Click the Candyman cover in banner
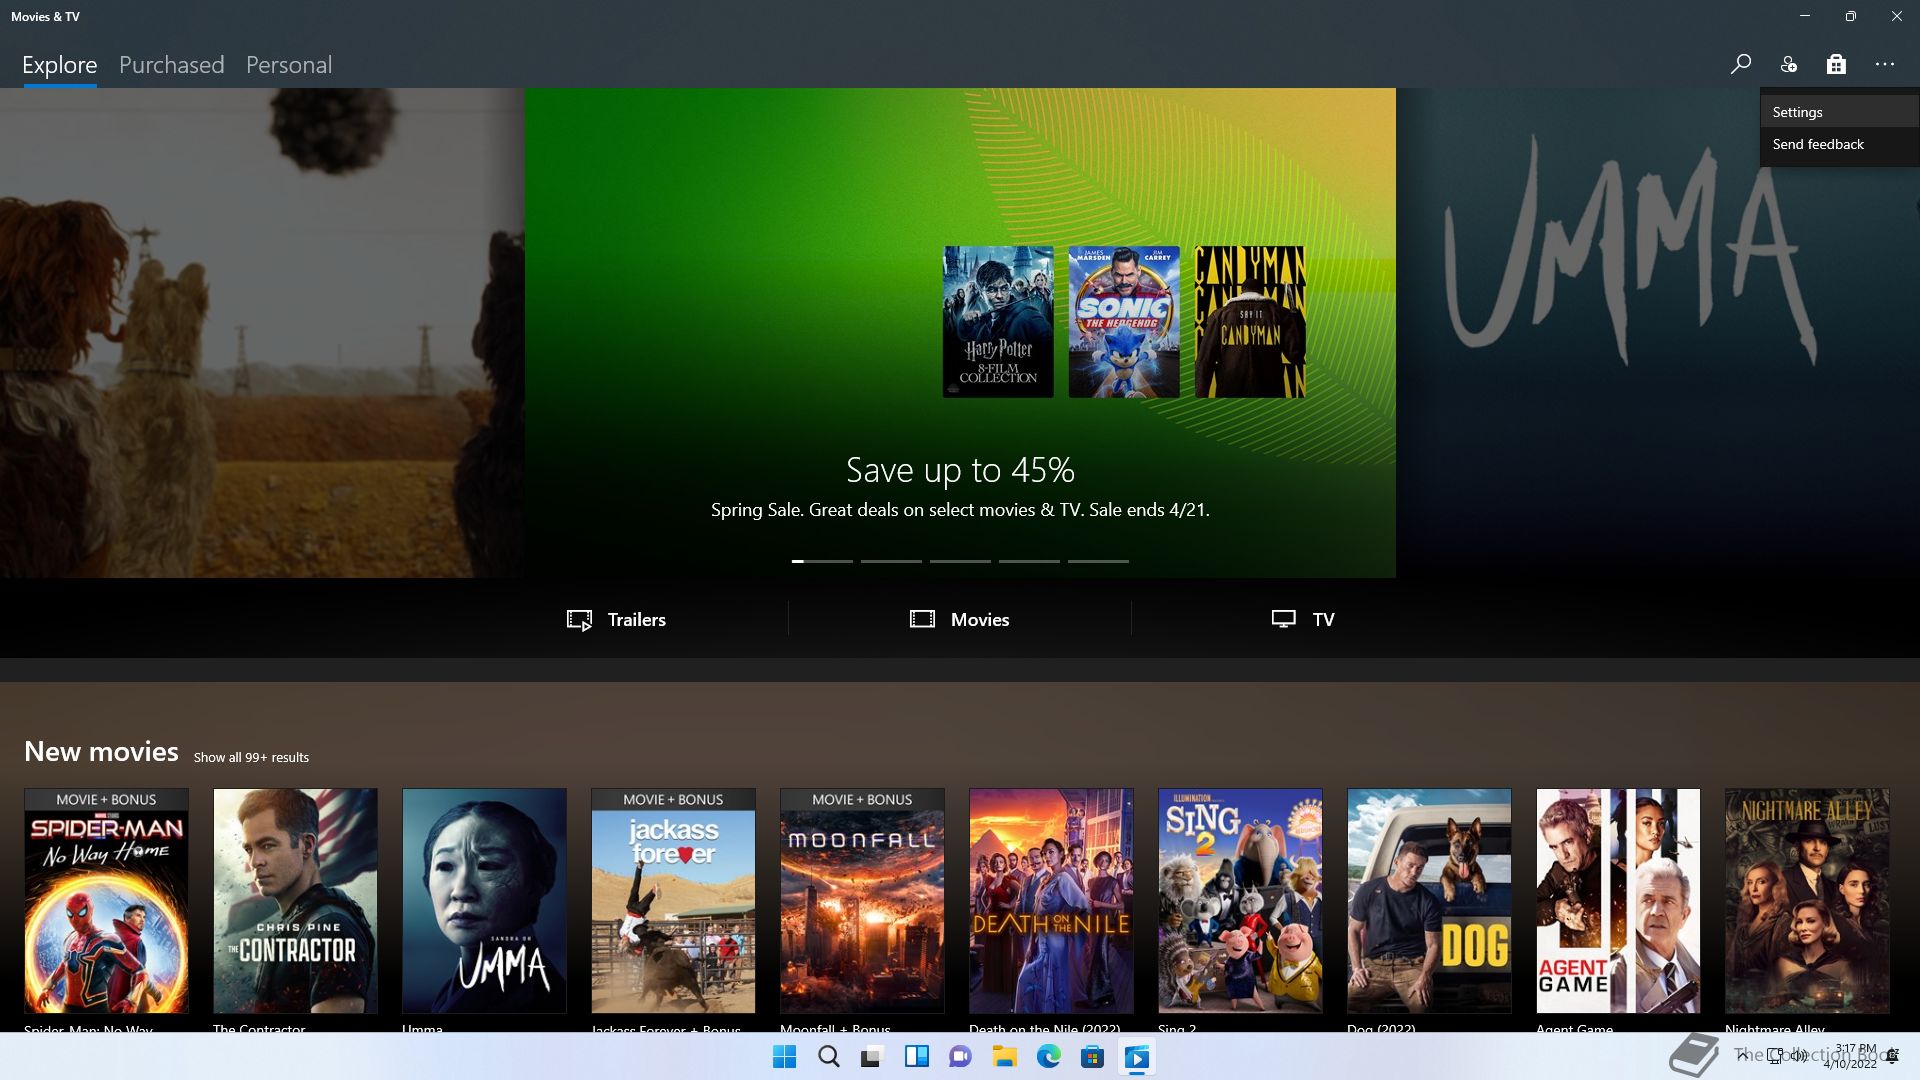Viewport: 1920px width, 1080px height. [x=1250, y=322]
